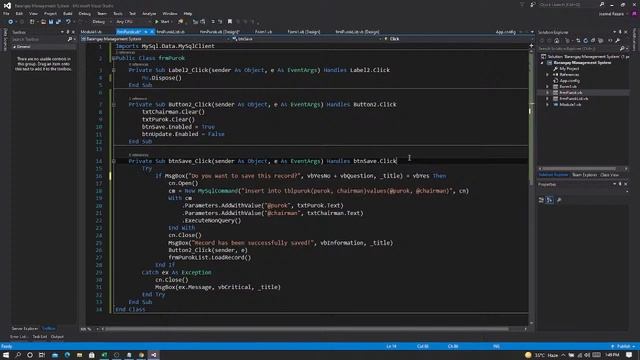Click the Refresh icon in Solution Explorer
This screenshot has width=640, height=360.
[x=585, y=40]
